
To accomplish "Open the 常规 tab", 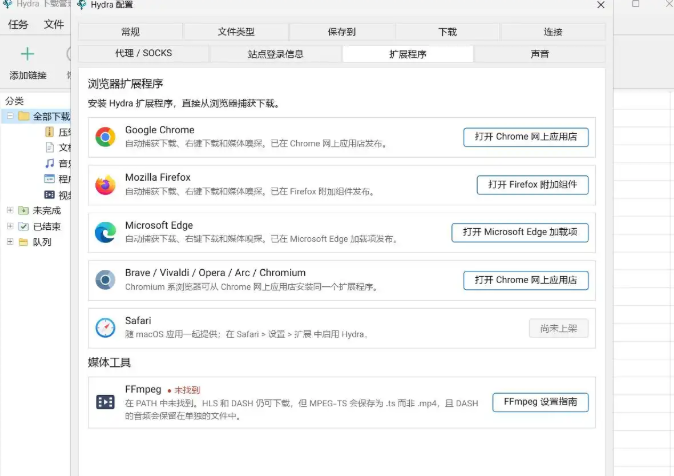I will tap(130, 32).
